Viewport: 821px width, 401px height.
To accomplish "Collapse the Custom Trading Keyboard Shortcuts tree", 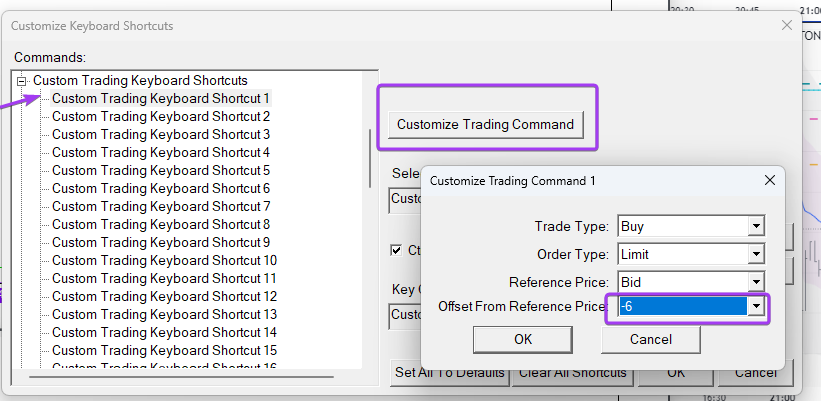I will (x=23, y=80).
